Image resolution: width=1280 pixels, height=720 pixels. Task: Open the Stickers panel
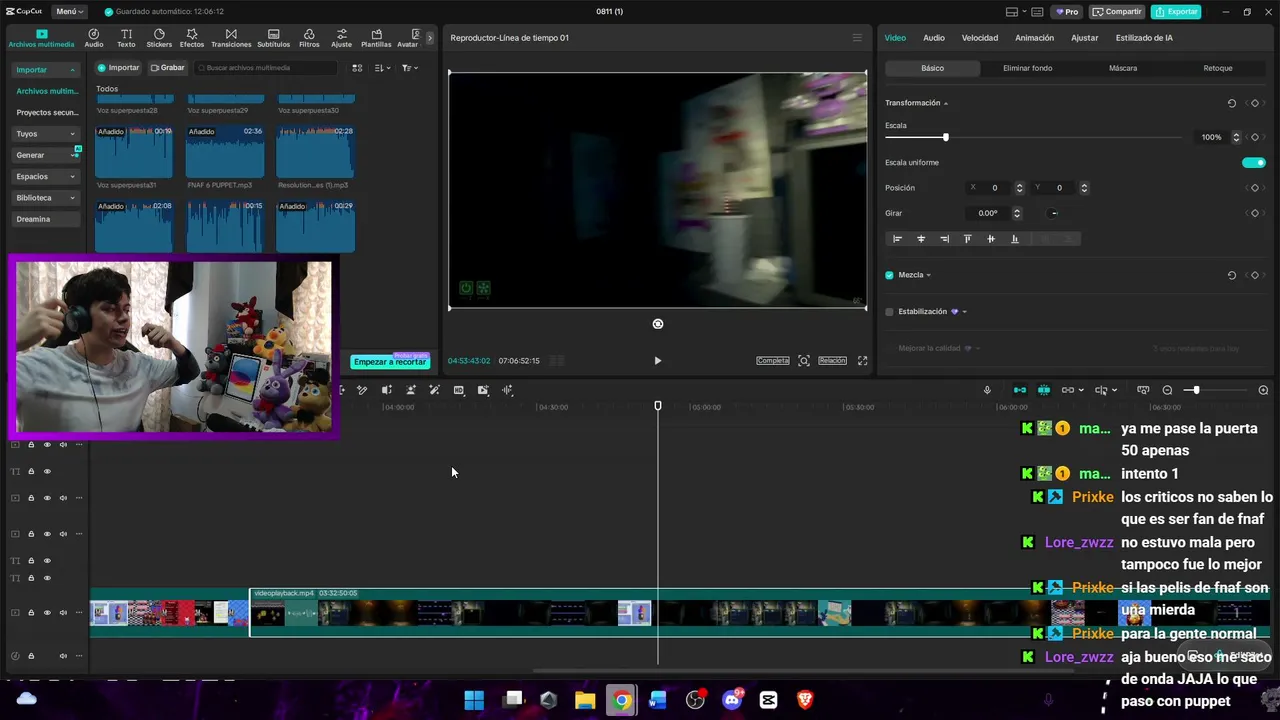pos(159,38)
